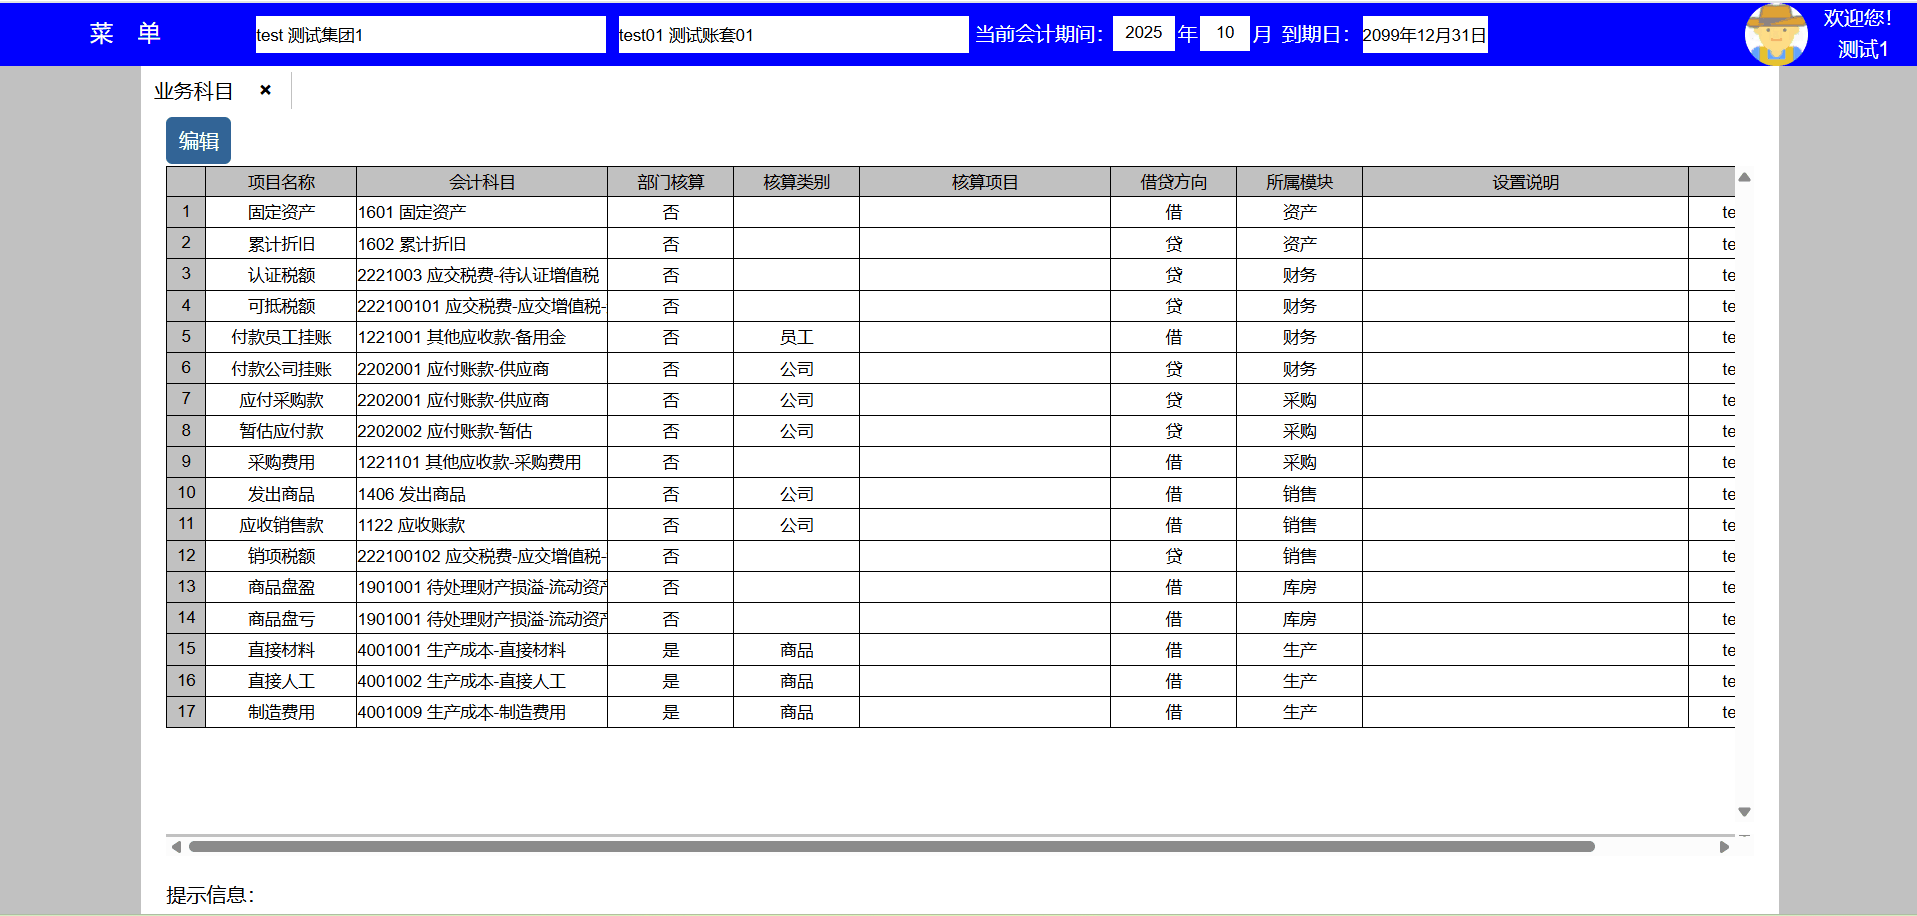This screenshot has height=916, width=1917.
Task: Click the 4001001 生产成本-直接材料 account cell
Action: [x=481, y=650]
